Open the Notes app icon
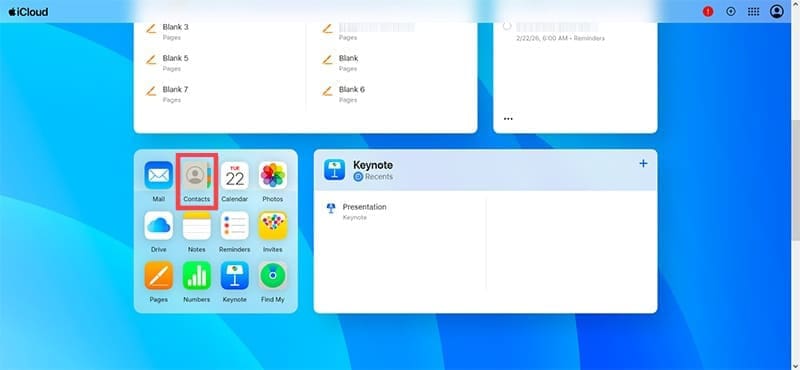This screenshot has height=370, width=800. click(196, 226)
